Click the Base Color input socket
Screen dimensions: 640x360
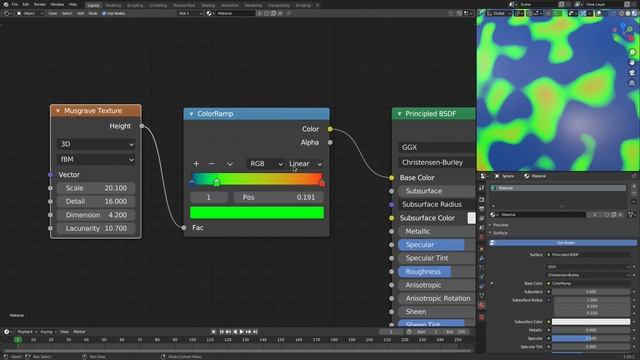(391, 178)
